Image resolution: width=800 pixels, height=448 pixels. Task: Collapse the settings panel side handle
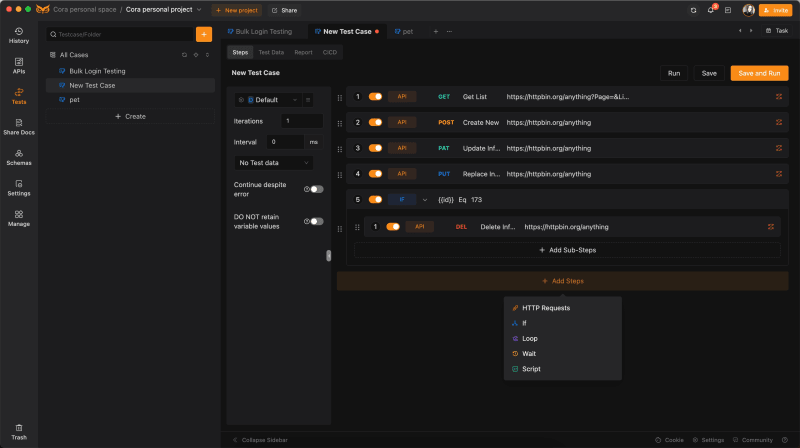(329, 255)
